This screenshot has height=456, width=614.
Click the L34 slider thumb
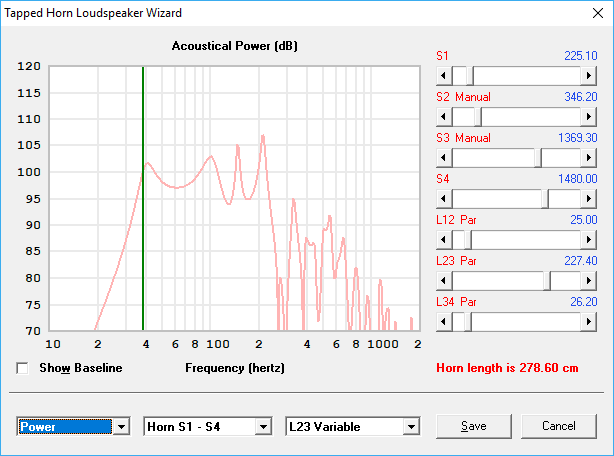pyautogui.click(x=468, y=322)
